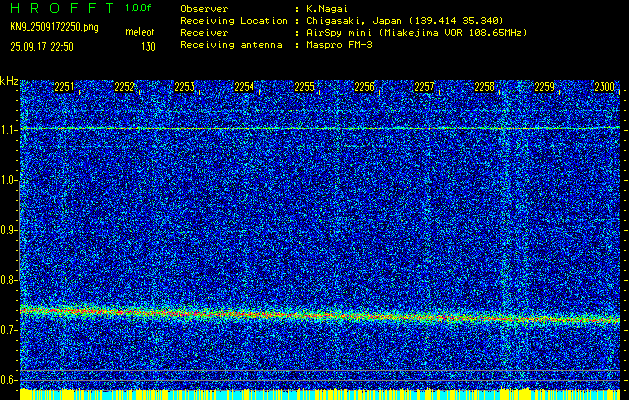
Task: Click the 1.0 frequency axis label
Action: [8, 181]
